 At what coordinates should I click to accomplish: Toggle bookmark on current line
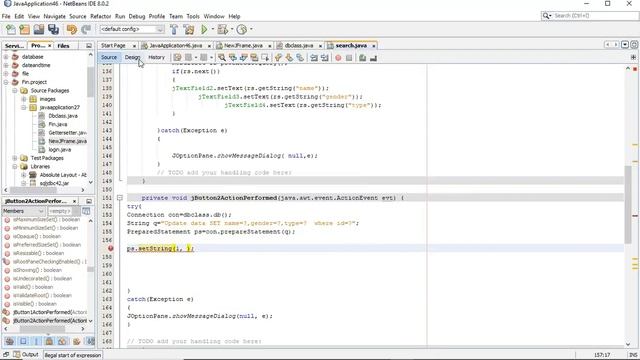coord(300,58)
